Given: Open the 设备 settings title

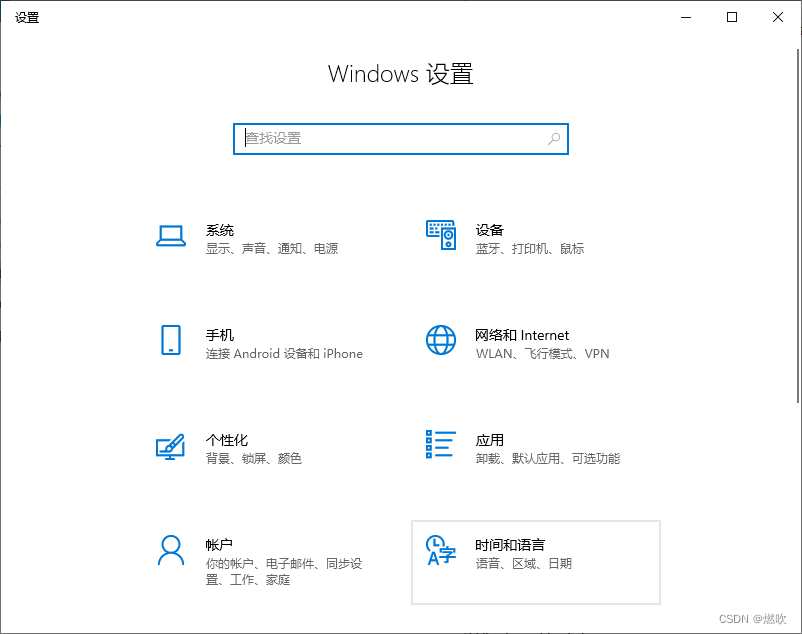Looking at the screenshot, I should (489, 230).
